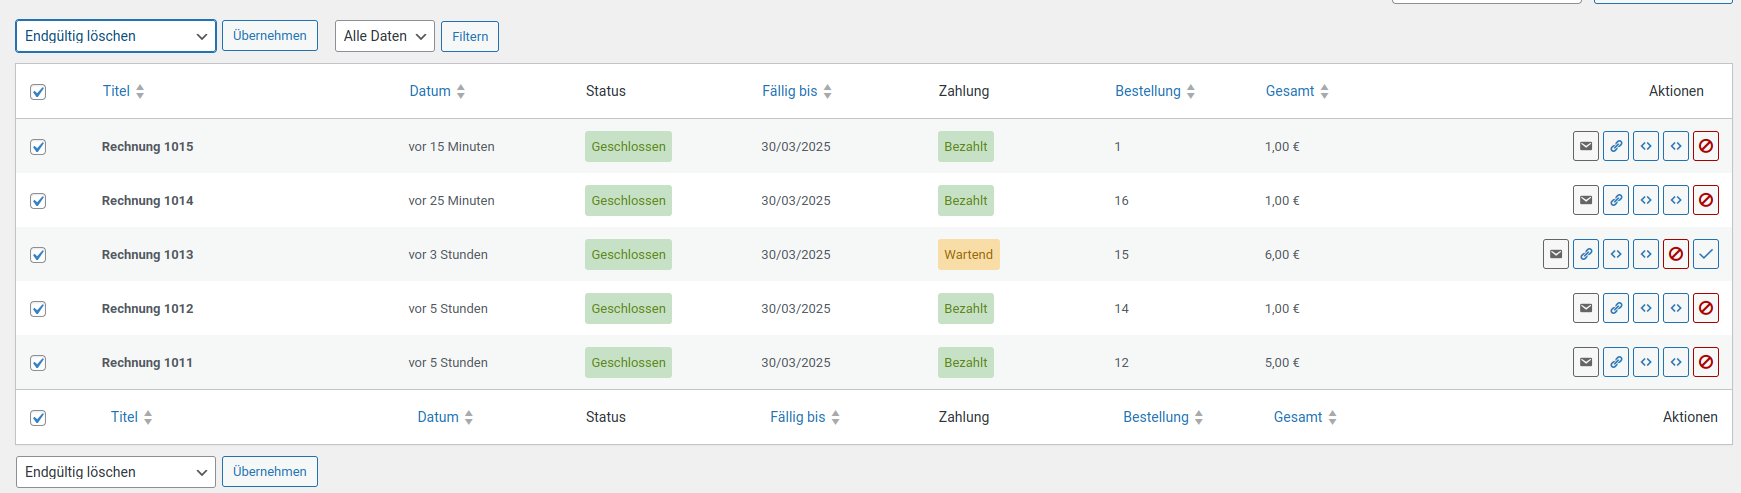This screenshot has height=493, width=1741.
Task: Deselect the Rechnung 1012 row checkbox
Action: pyautogui.click(x=38, y=309)
